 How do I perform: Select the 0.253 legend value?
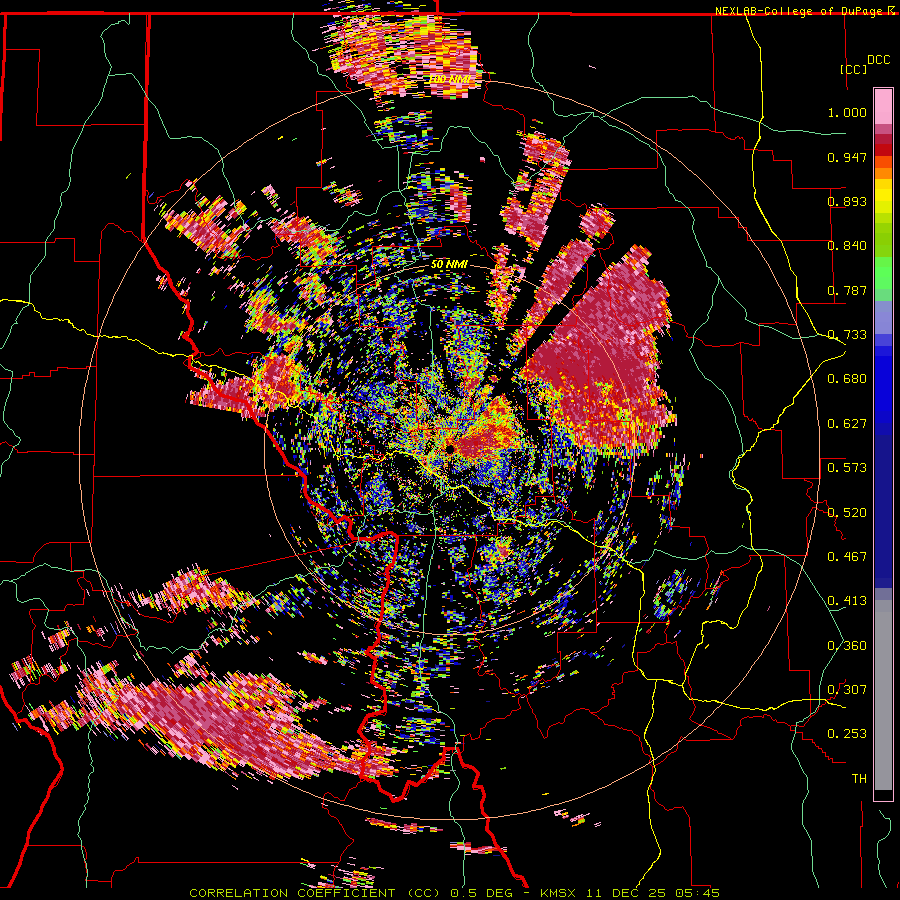pyautogui.click(x=847, y=734)
